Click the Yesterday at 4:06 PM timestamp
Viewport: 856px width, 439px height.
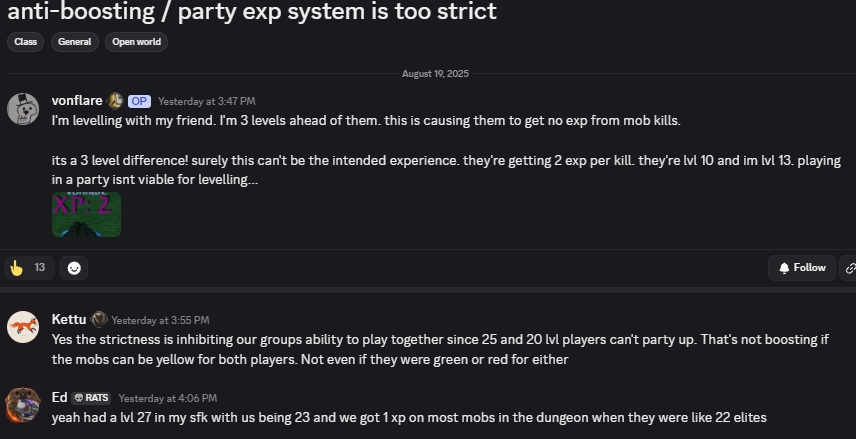click(x=168, y=398)
